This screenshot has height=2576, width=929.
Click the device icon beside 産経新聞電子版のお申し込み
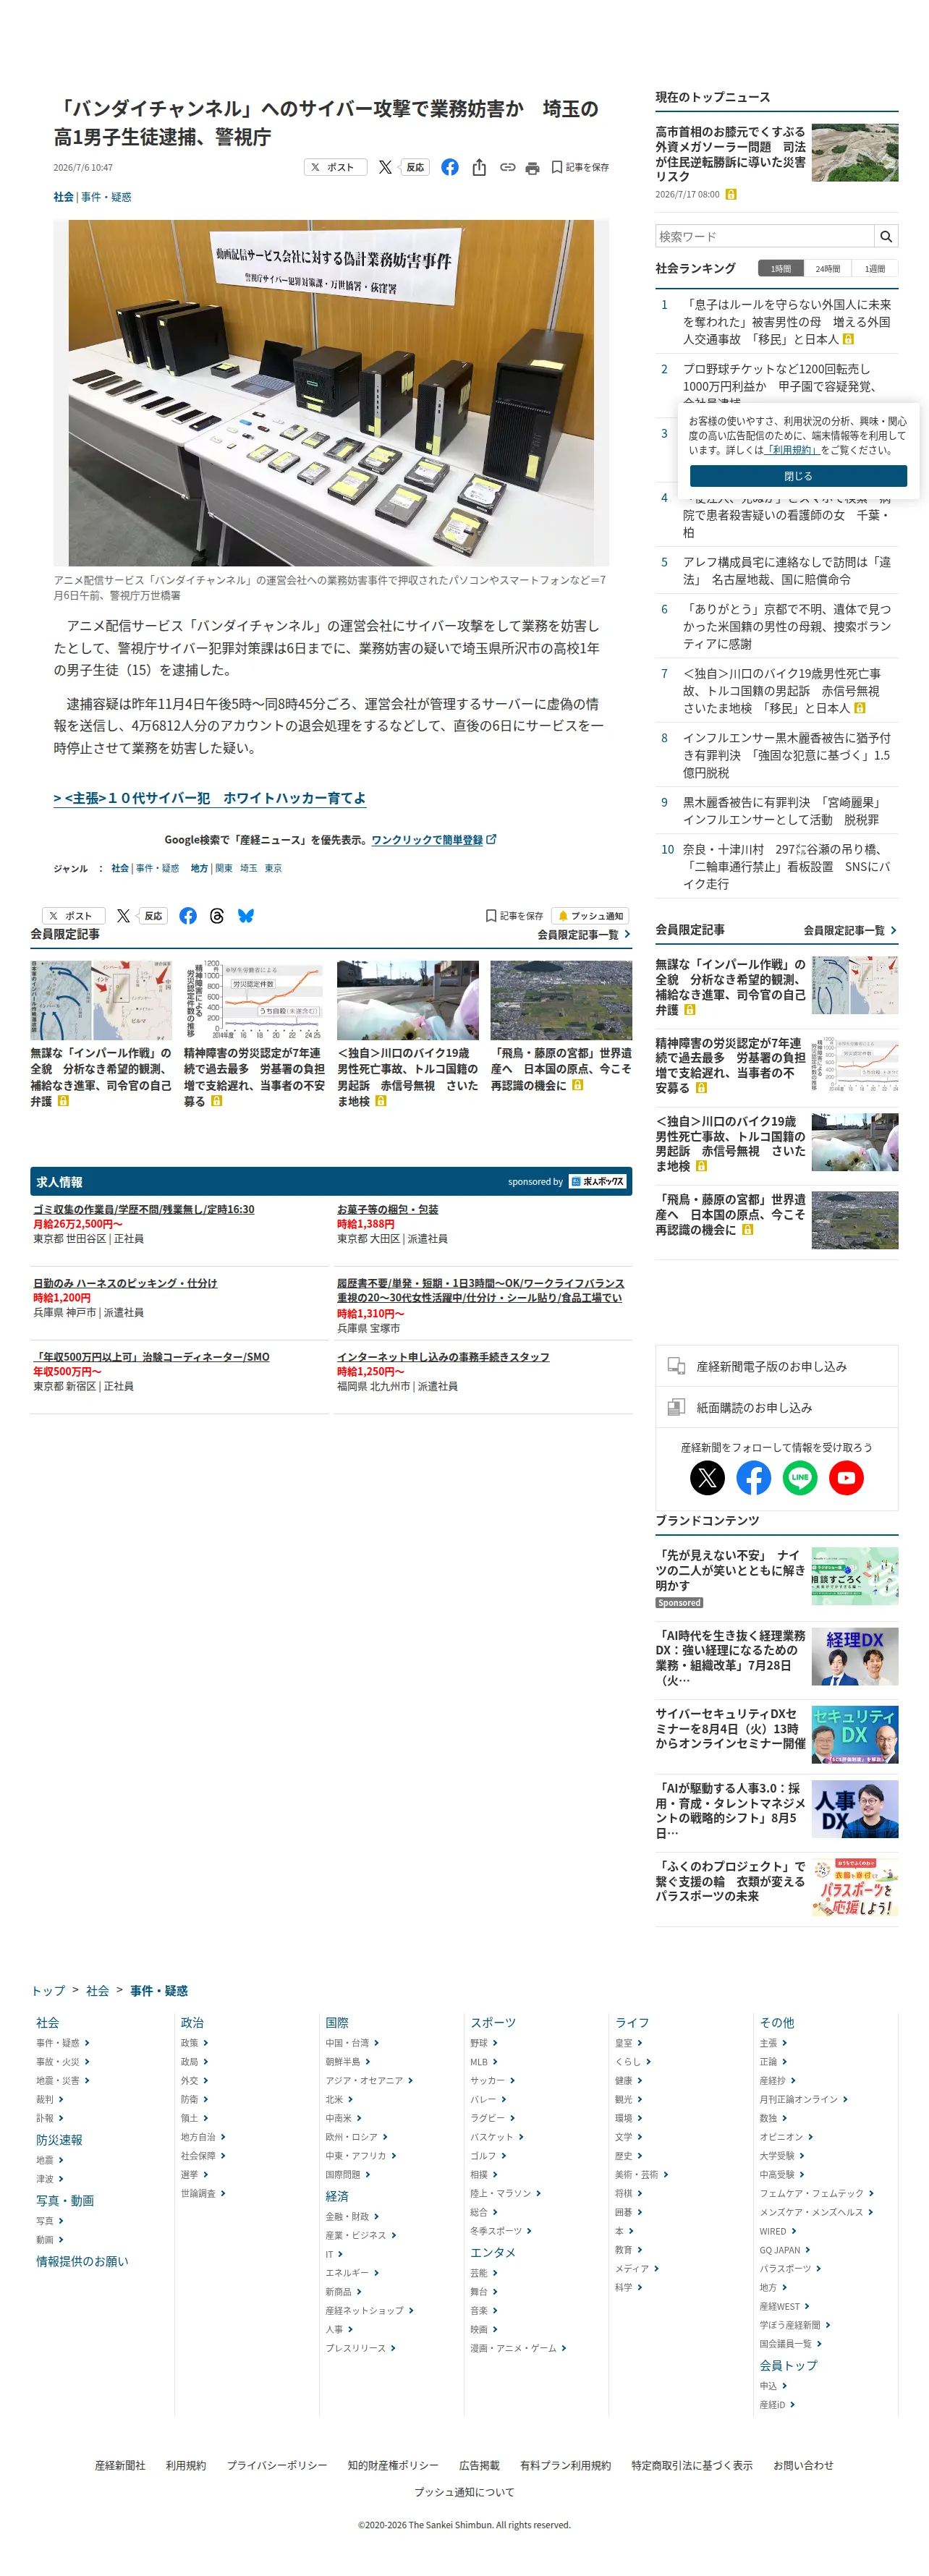[x=676, y=1366]
